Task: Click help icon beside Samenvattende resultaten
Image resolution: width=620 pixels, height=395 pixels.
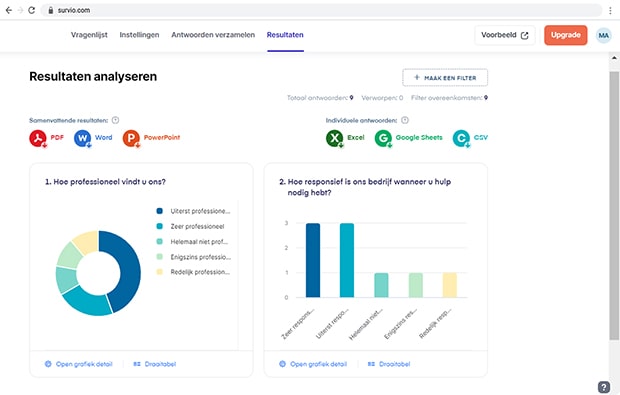Action: (x=115, y=120)
